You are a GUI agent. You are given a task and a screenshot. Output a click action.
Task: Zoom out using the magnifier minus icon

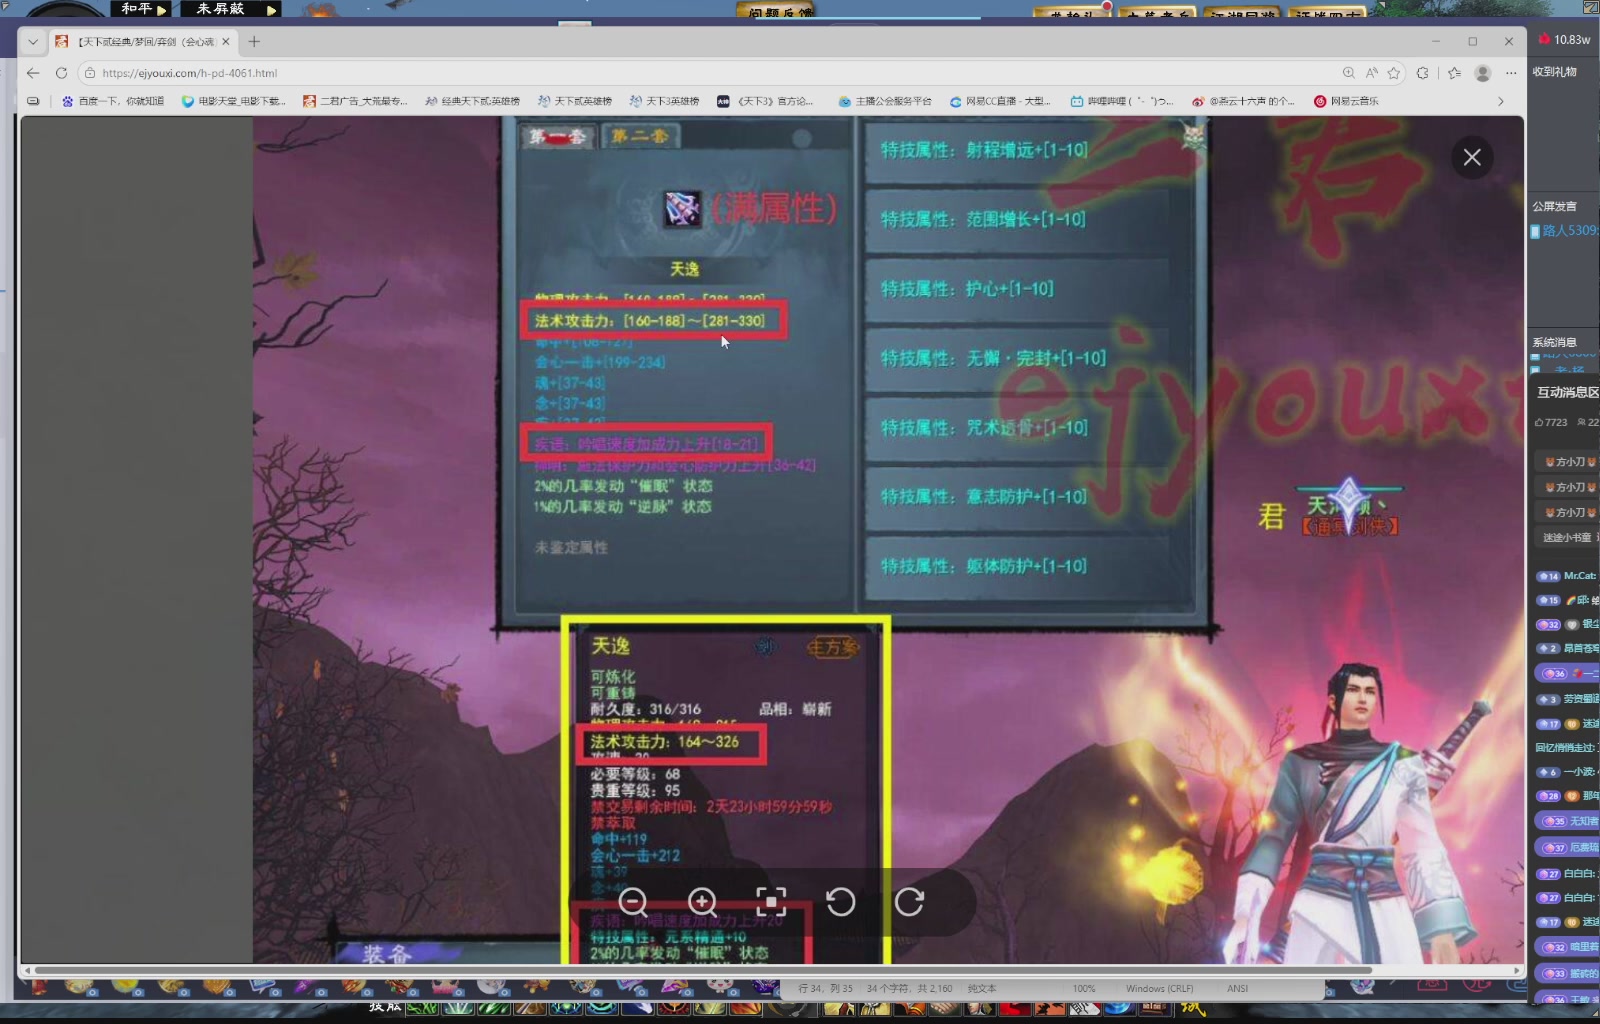[632, 901]
